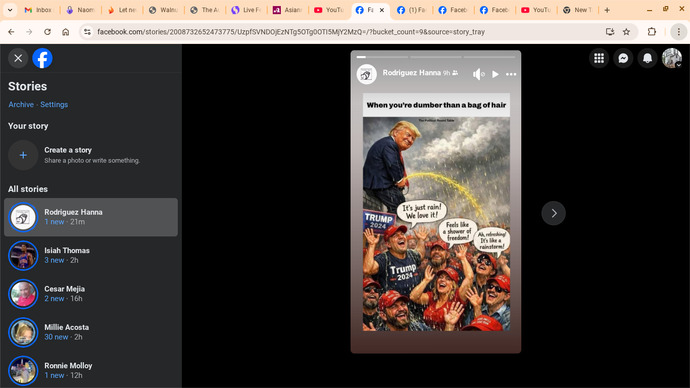Switch to the New Tab tab
Viewport: 690px width, 388px height.
(578, 10)
